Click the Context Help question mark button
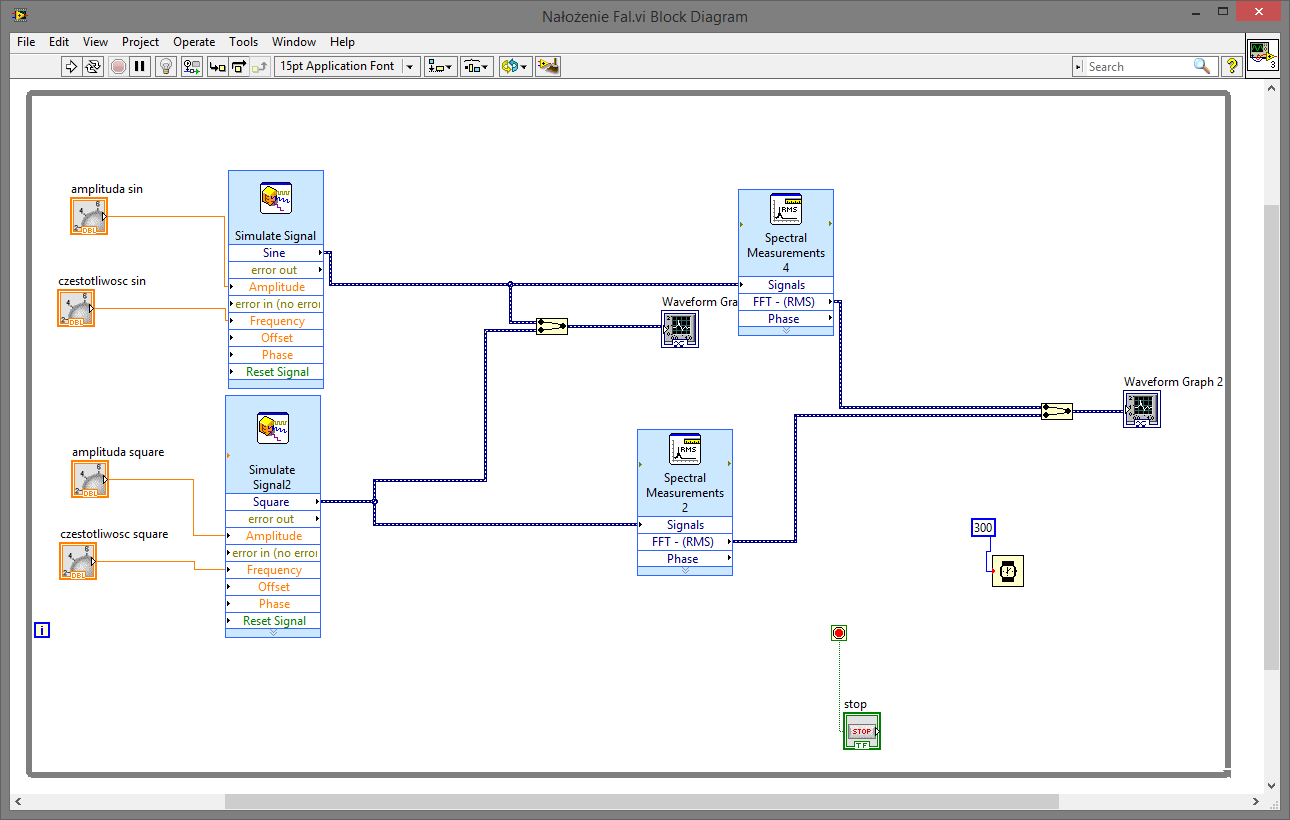Image resolution: width=1290 pixels, height=820 pixels. [1232, 67]
